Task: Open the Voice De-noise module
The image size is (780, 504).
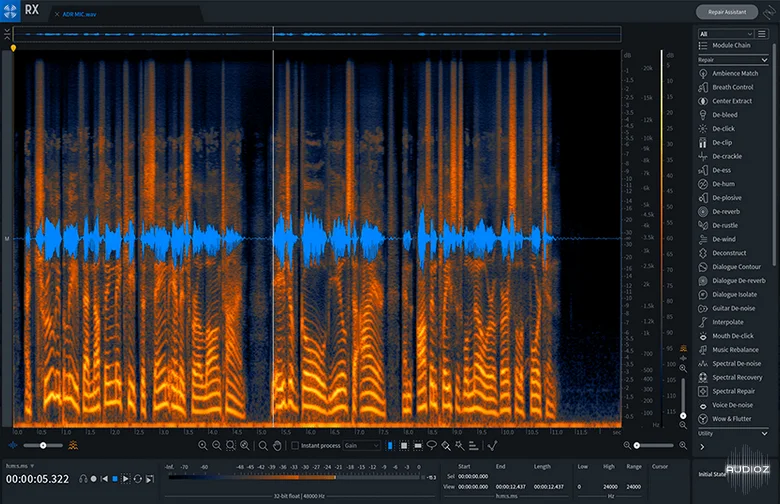Action: (726, 405)
